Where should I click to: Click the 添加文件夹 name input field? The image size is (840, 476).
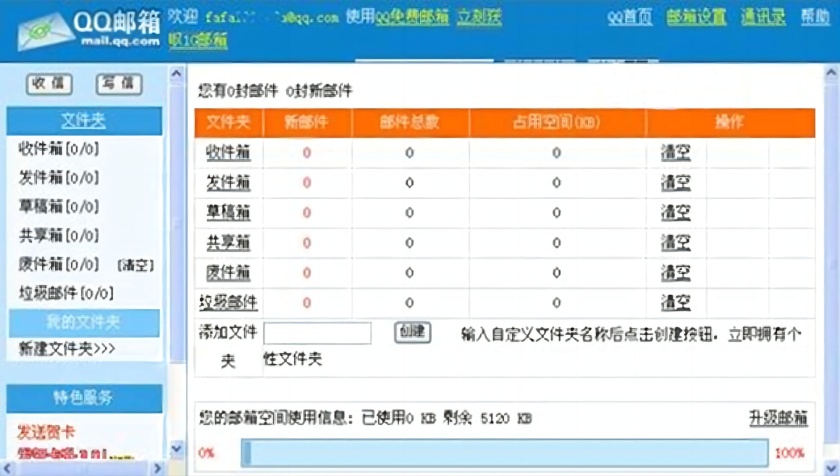(x=317, y=333)
